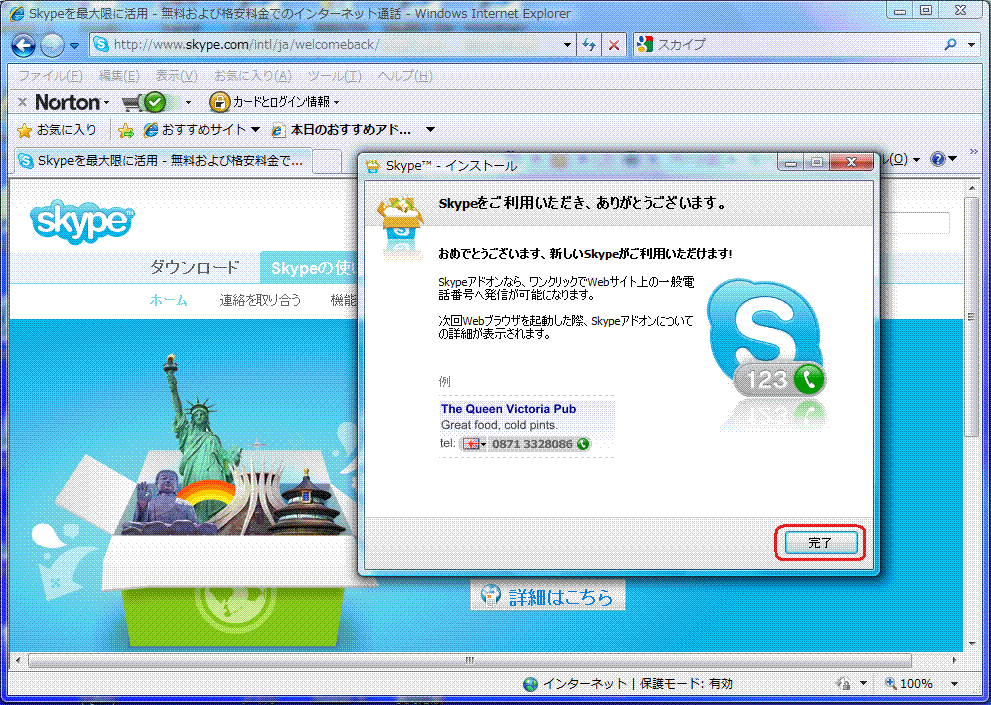Open the ダウンロード page tab
991x705 pixels.
(195, 267)
